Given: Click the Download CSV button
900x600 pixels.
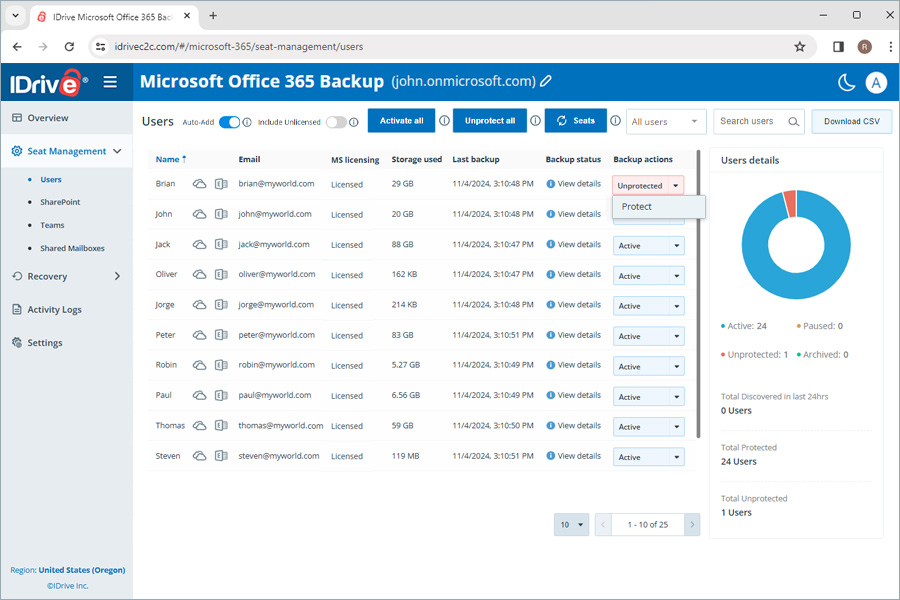Looking at the screenshot, I should click(x=851, y=121).
